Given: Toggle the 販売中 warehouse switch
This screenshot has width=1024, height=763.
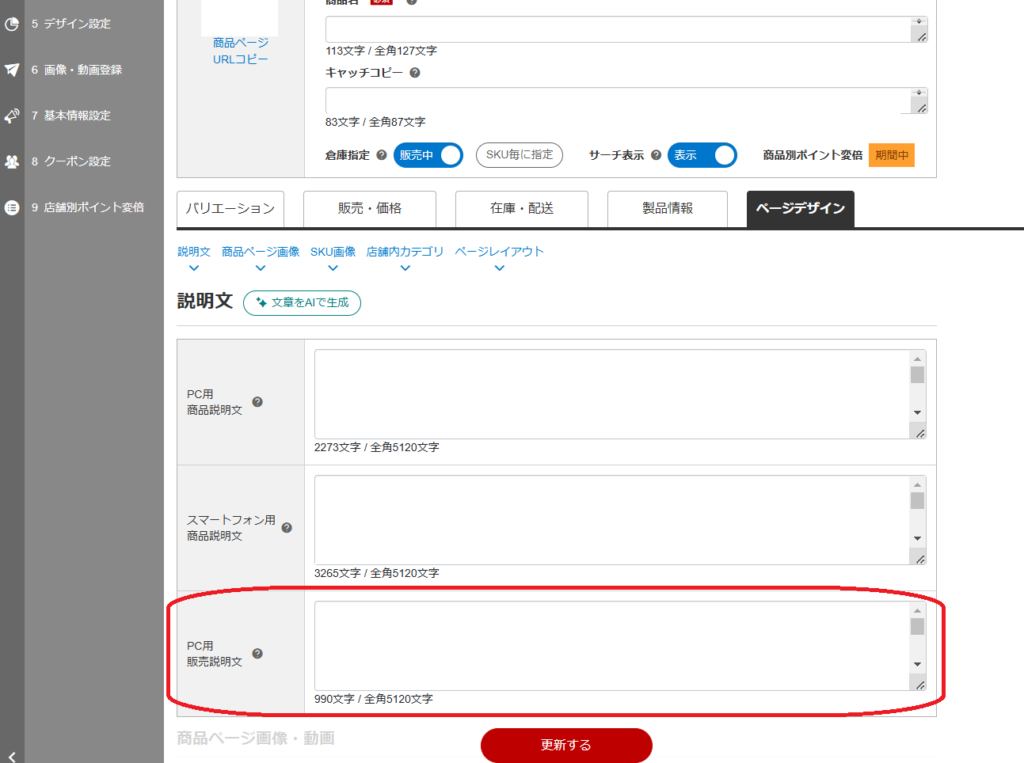Looking at the screenshot, I should (x=429, y=155).
